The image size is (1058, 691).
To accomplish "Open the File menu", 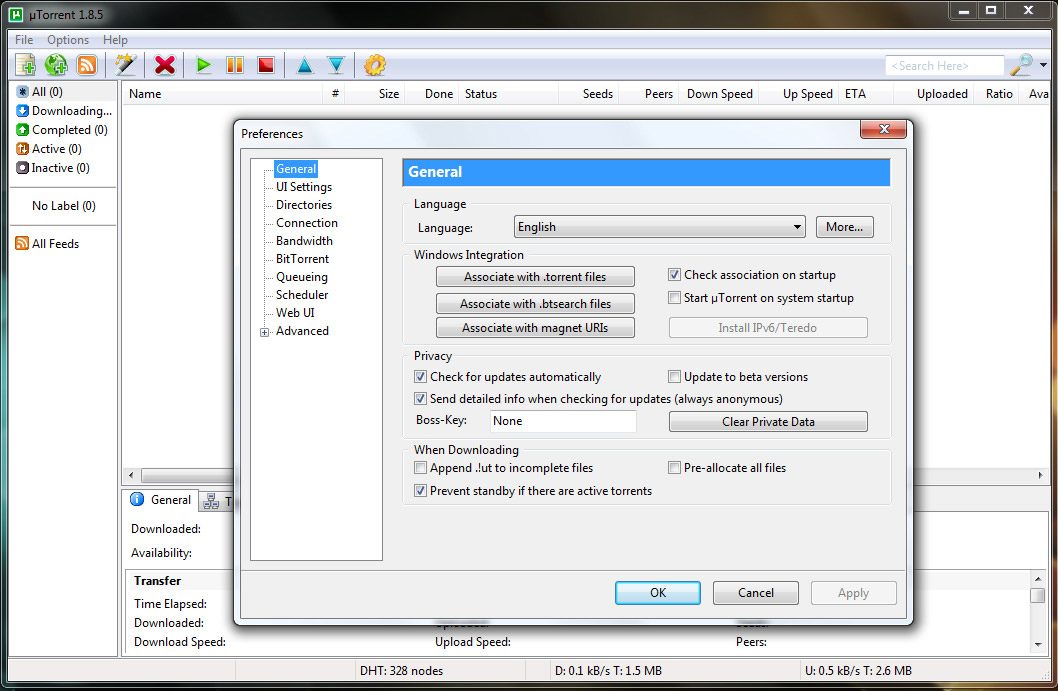I will [x=24, y=40].
